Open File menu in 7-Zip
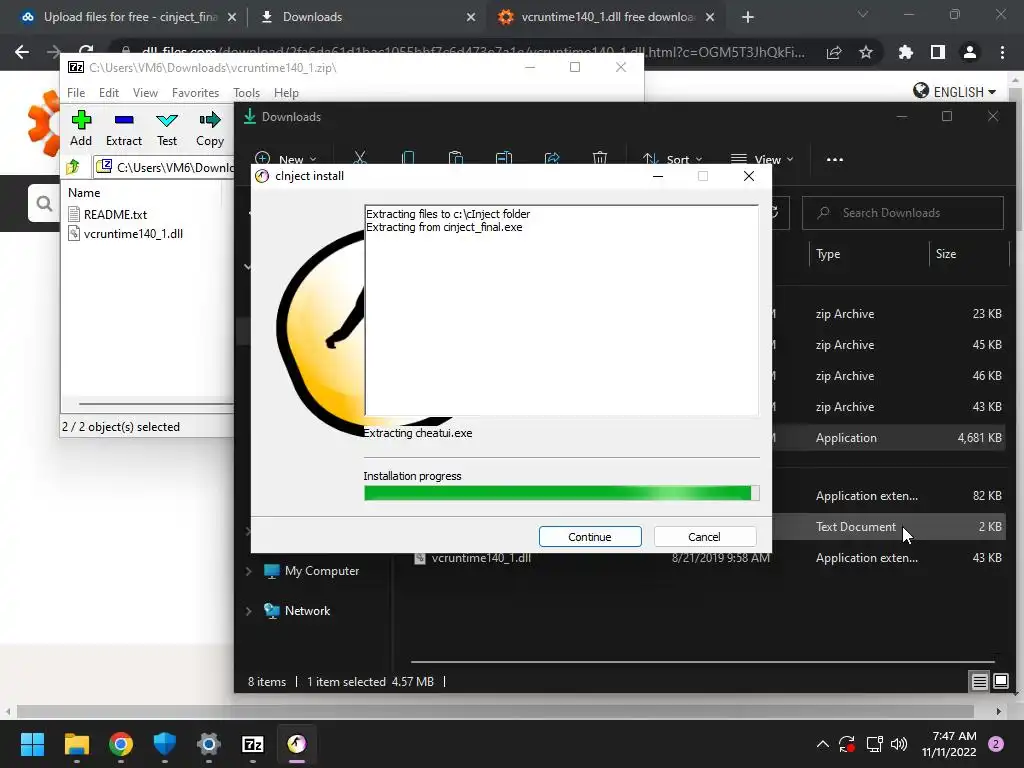The width and height of the screenshot is (1024, 768). point(76,93)
